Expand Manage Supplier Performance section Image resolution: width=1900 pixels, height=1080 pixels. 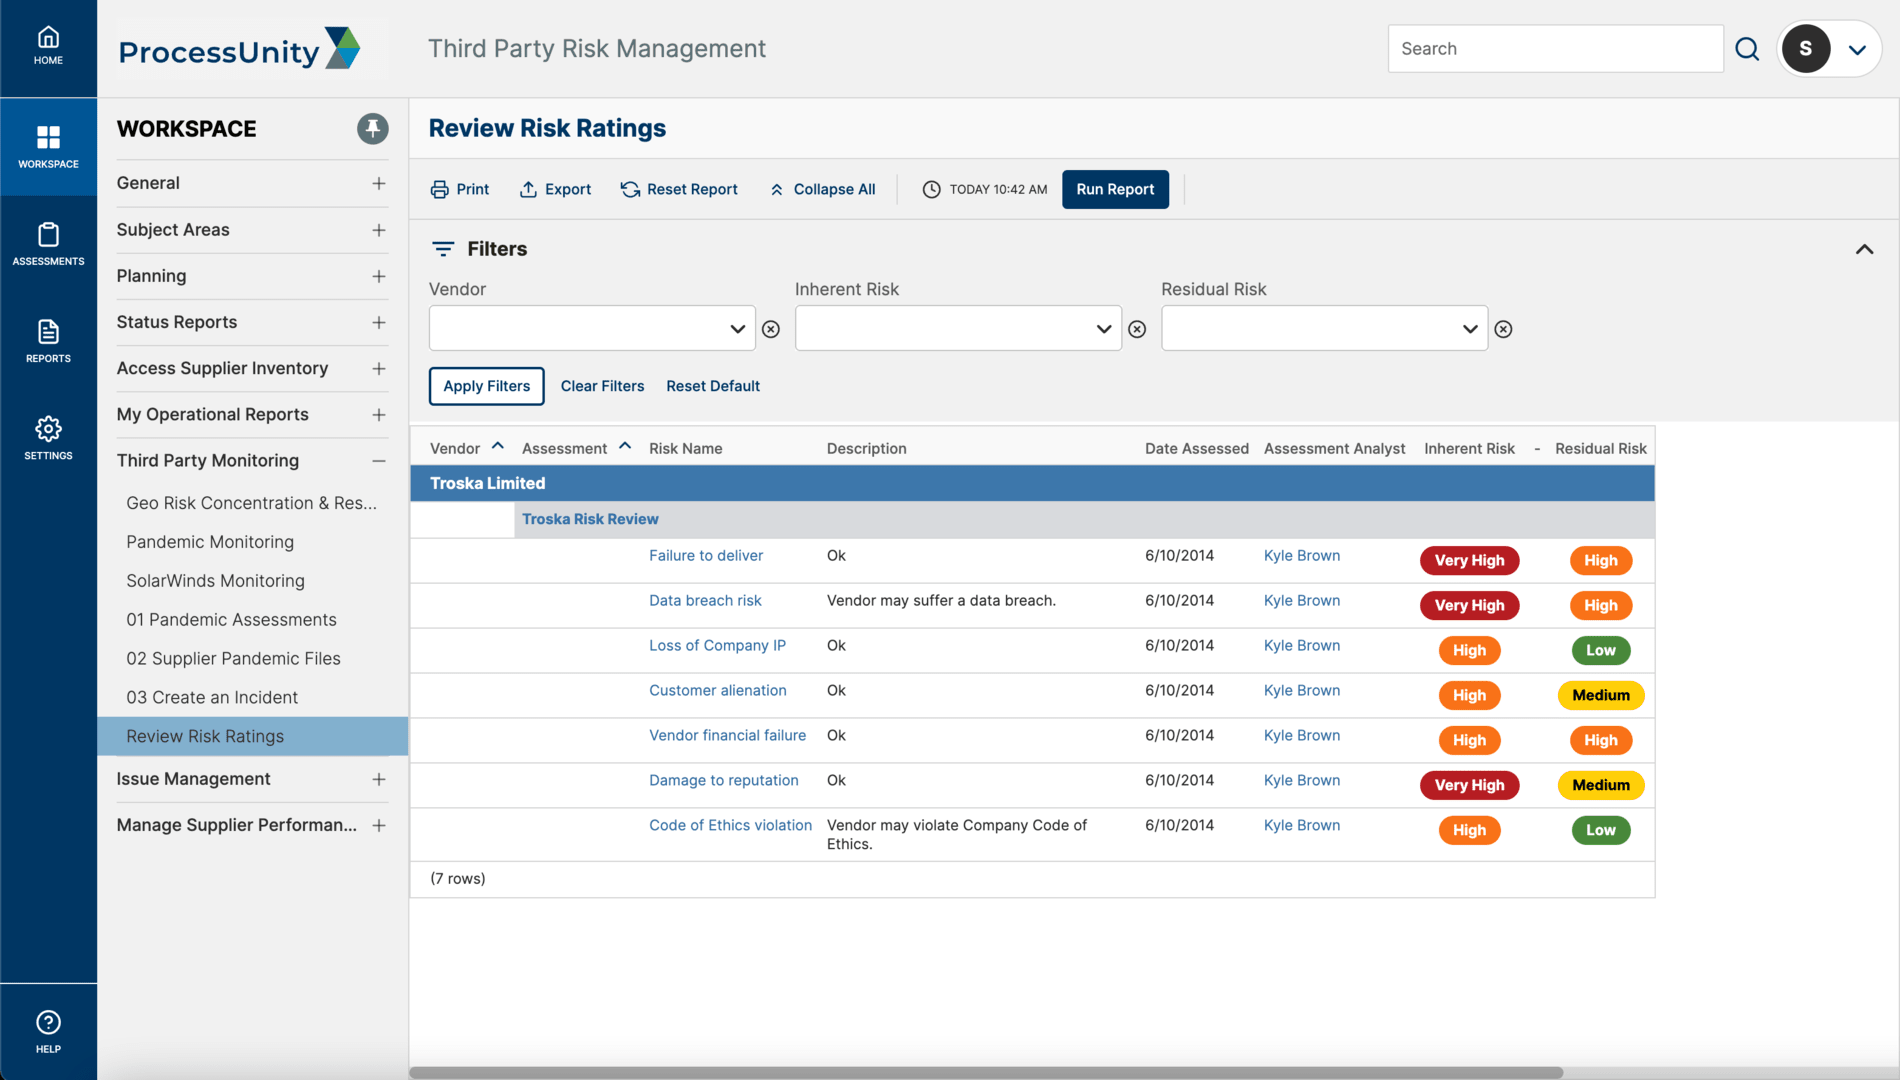379,825
